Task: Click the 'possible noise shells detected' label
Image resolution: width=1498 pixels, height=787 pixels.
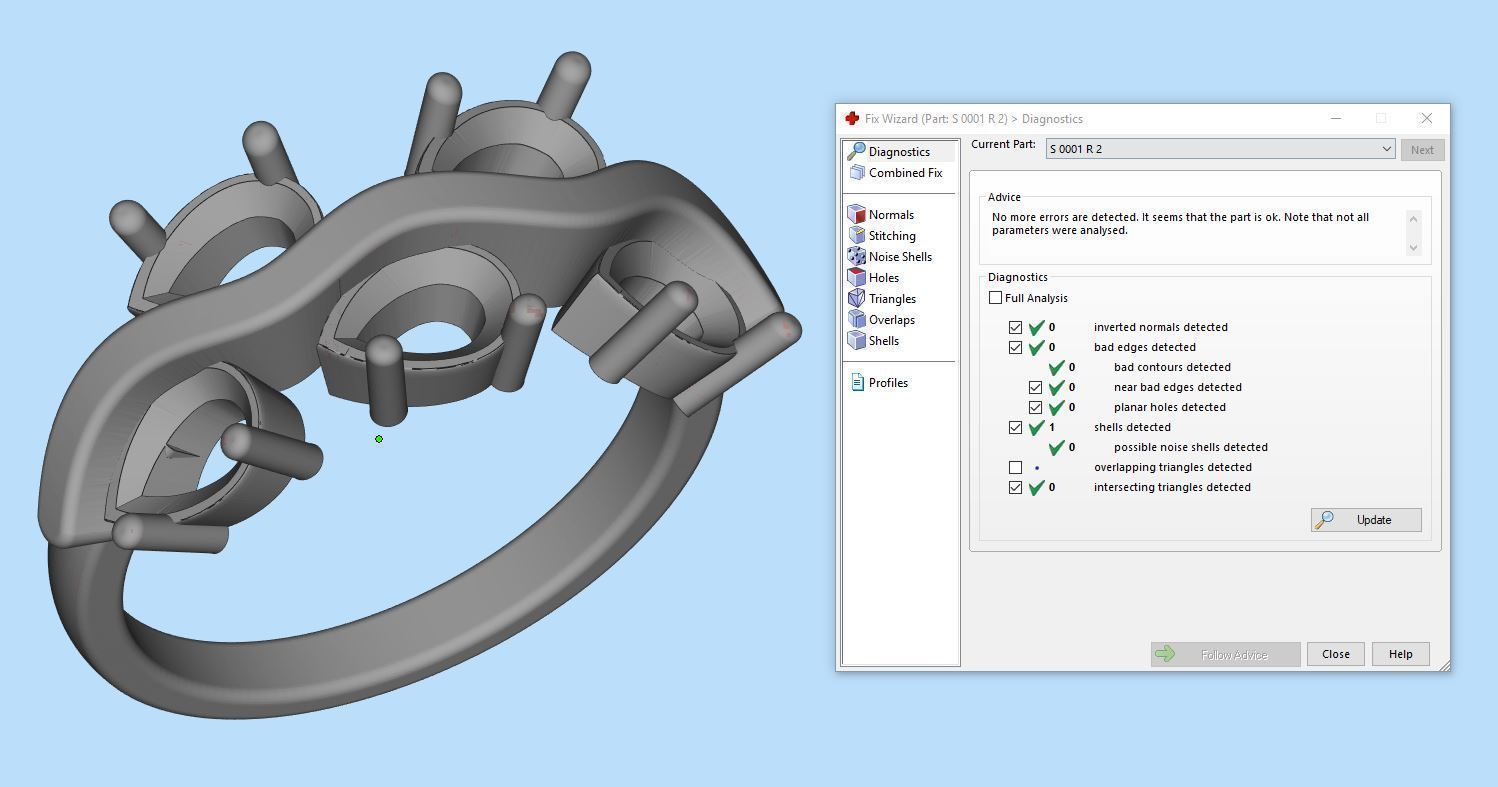Action: click(x=1190, y=447)
